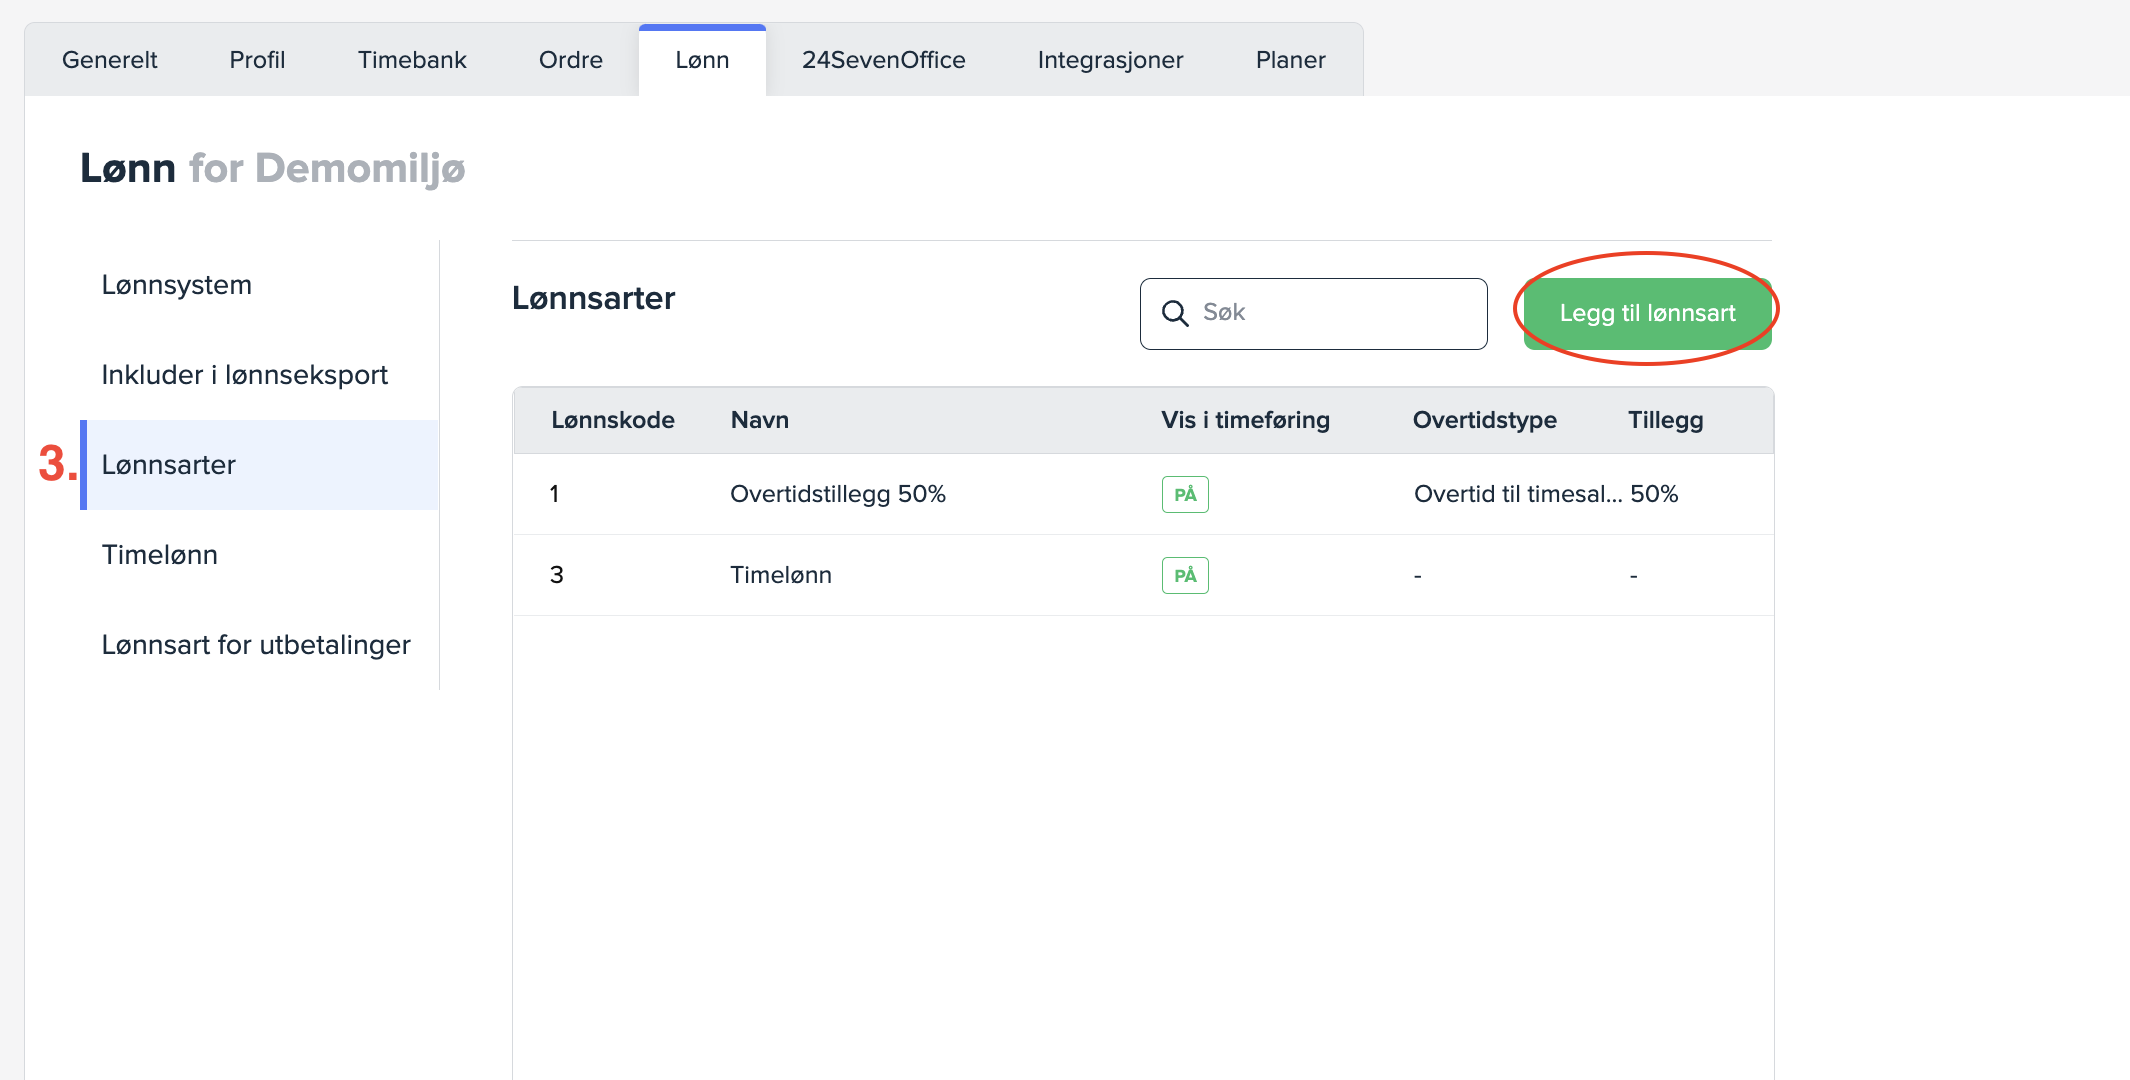
Task: Open the Overtidstillegg 50% row
Action: pyautogui.click(x=838, y=494)
